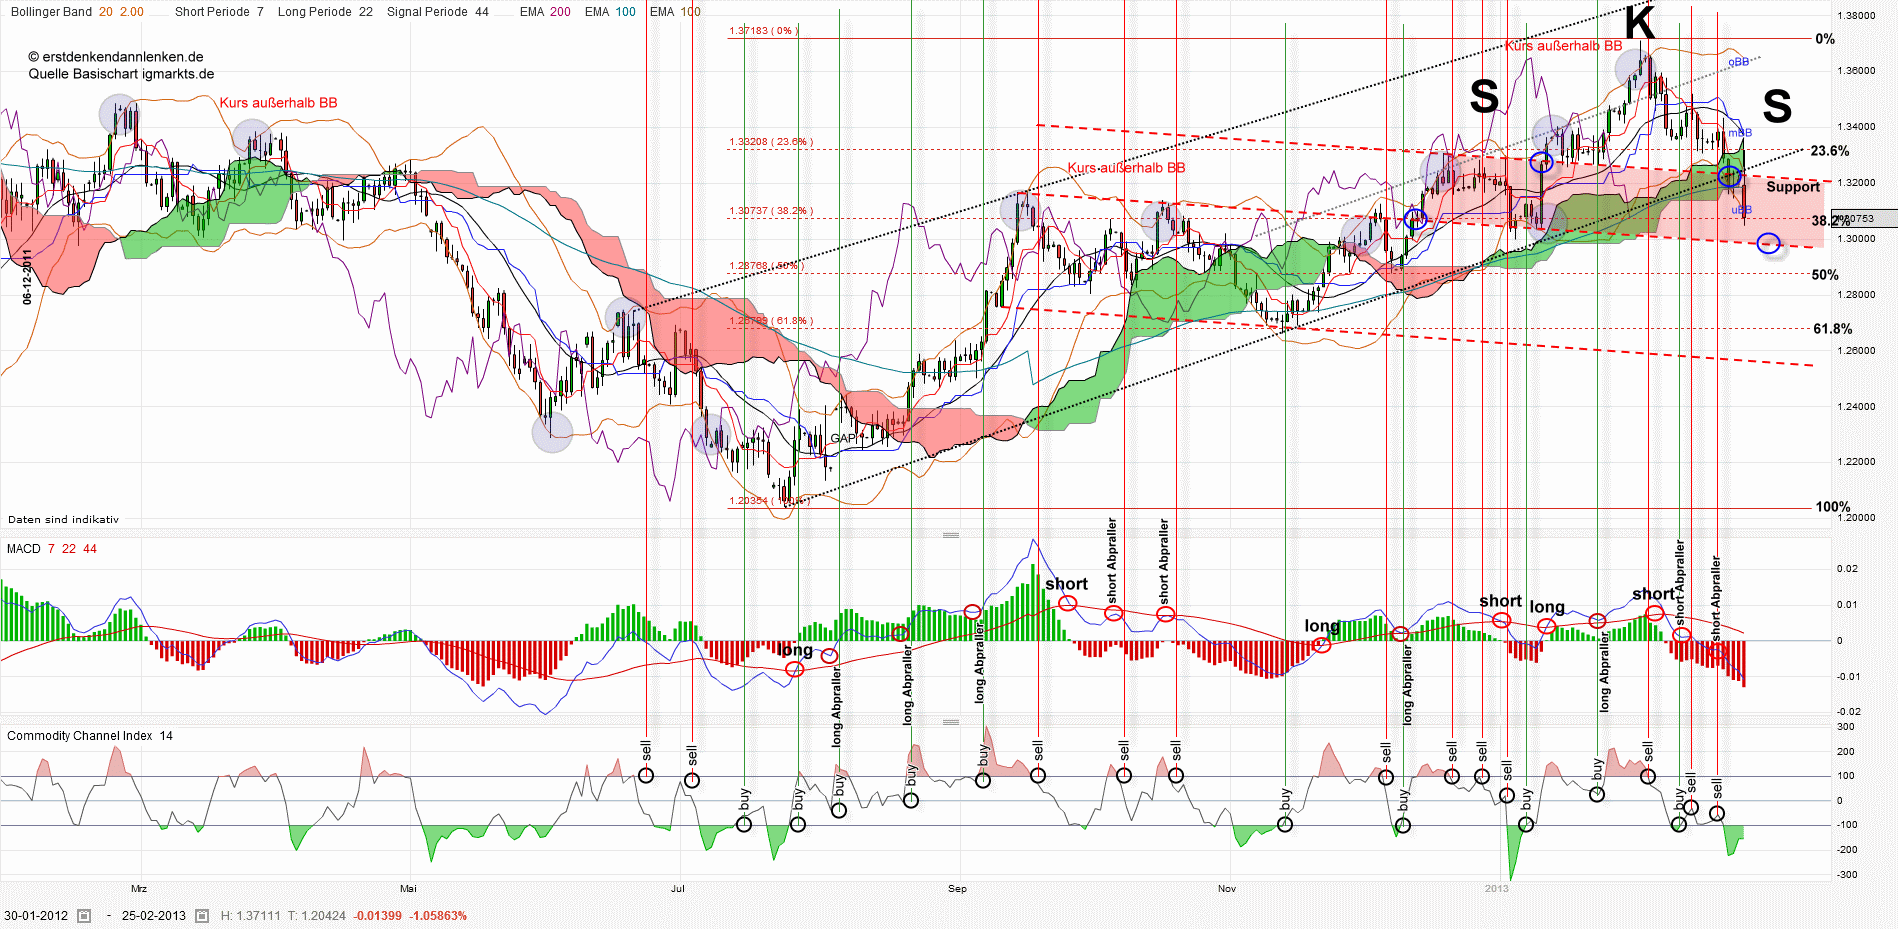Screen dimensions: 1898x929
Task: Open the end date calendar picker
Action: coord(202,915)
